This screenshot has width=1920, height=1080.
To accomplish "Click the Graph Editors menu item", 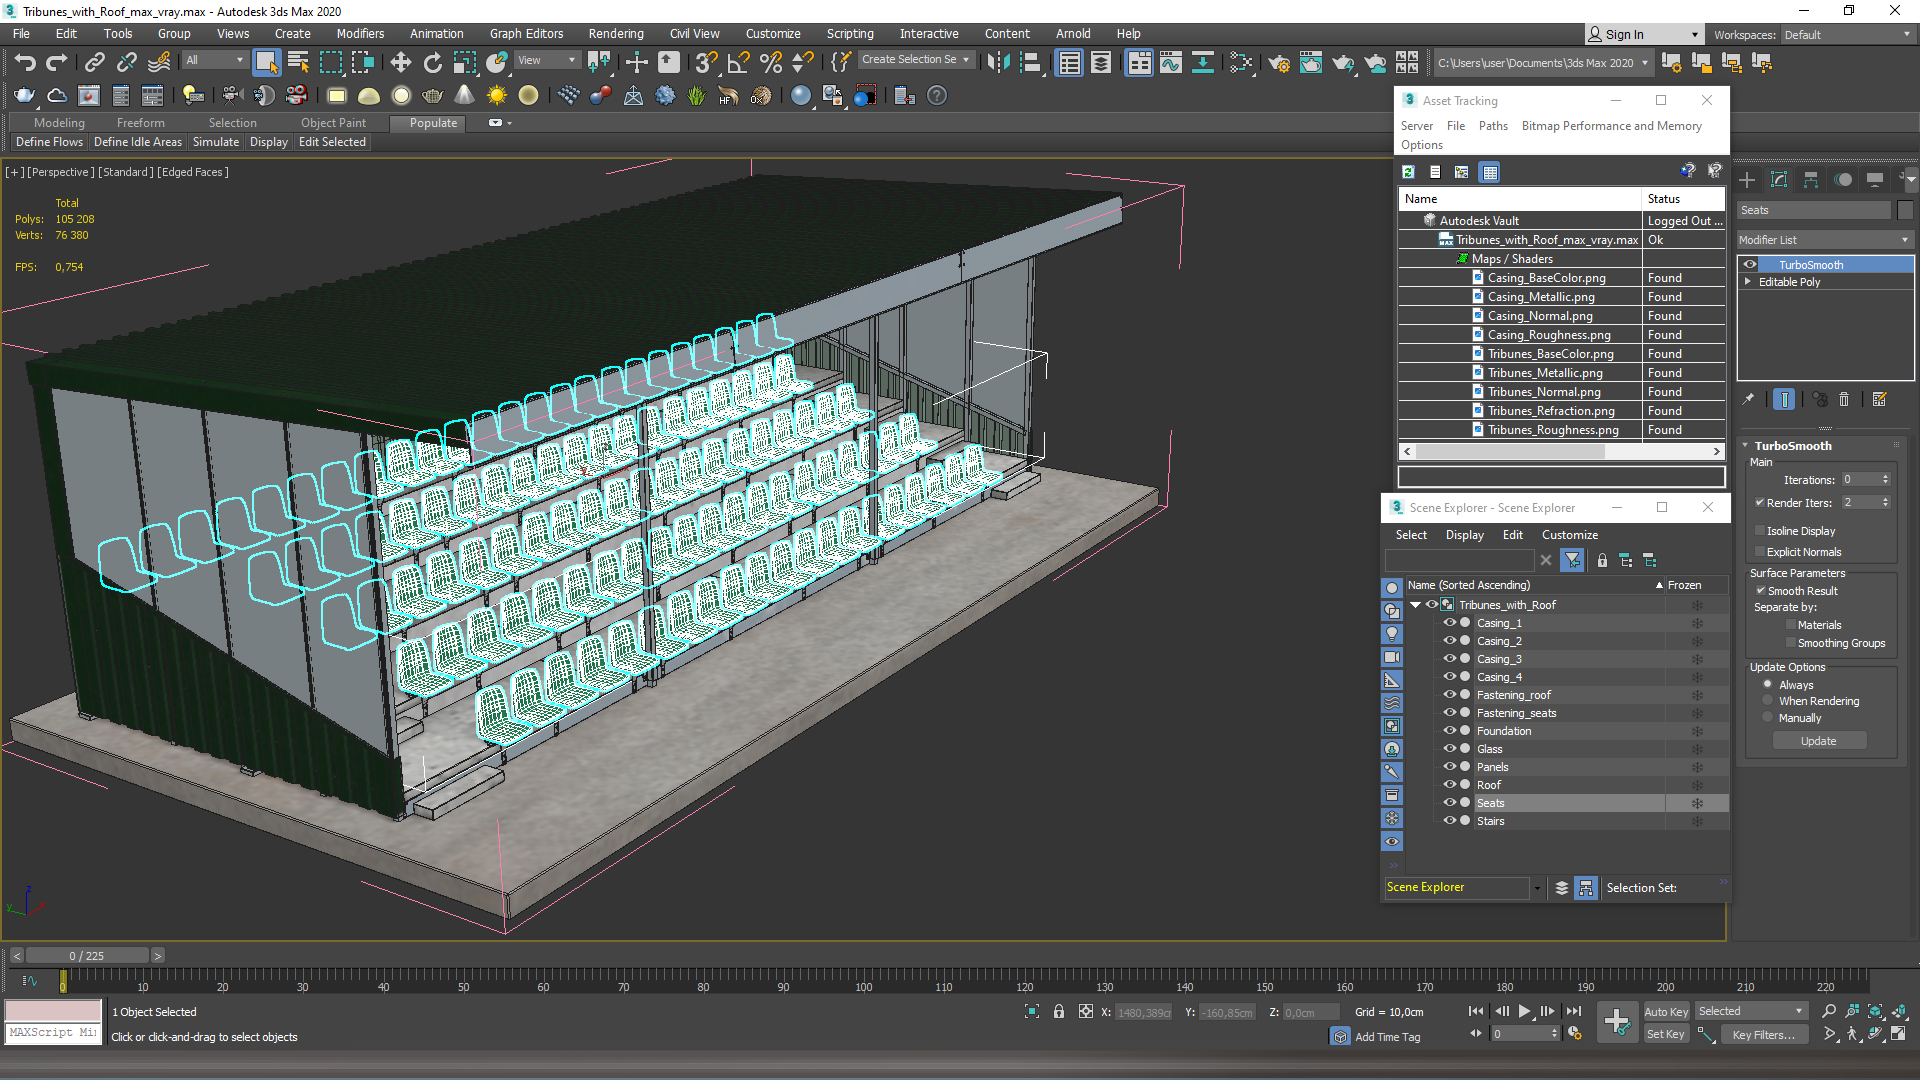I will [526, 33].
